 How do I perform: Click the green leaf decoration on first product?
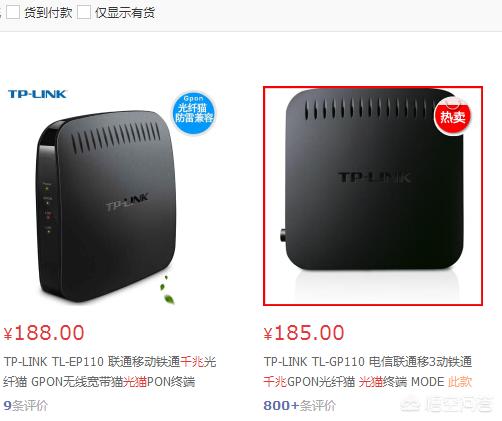167,291
